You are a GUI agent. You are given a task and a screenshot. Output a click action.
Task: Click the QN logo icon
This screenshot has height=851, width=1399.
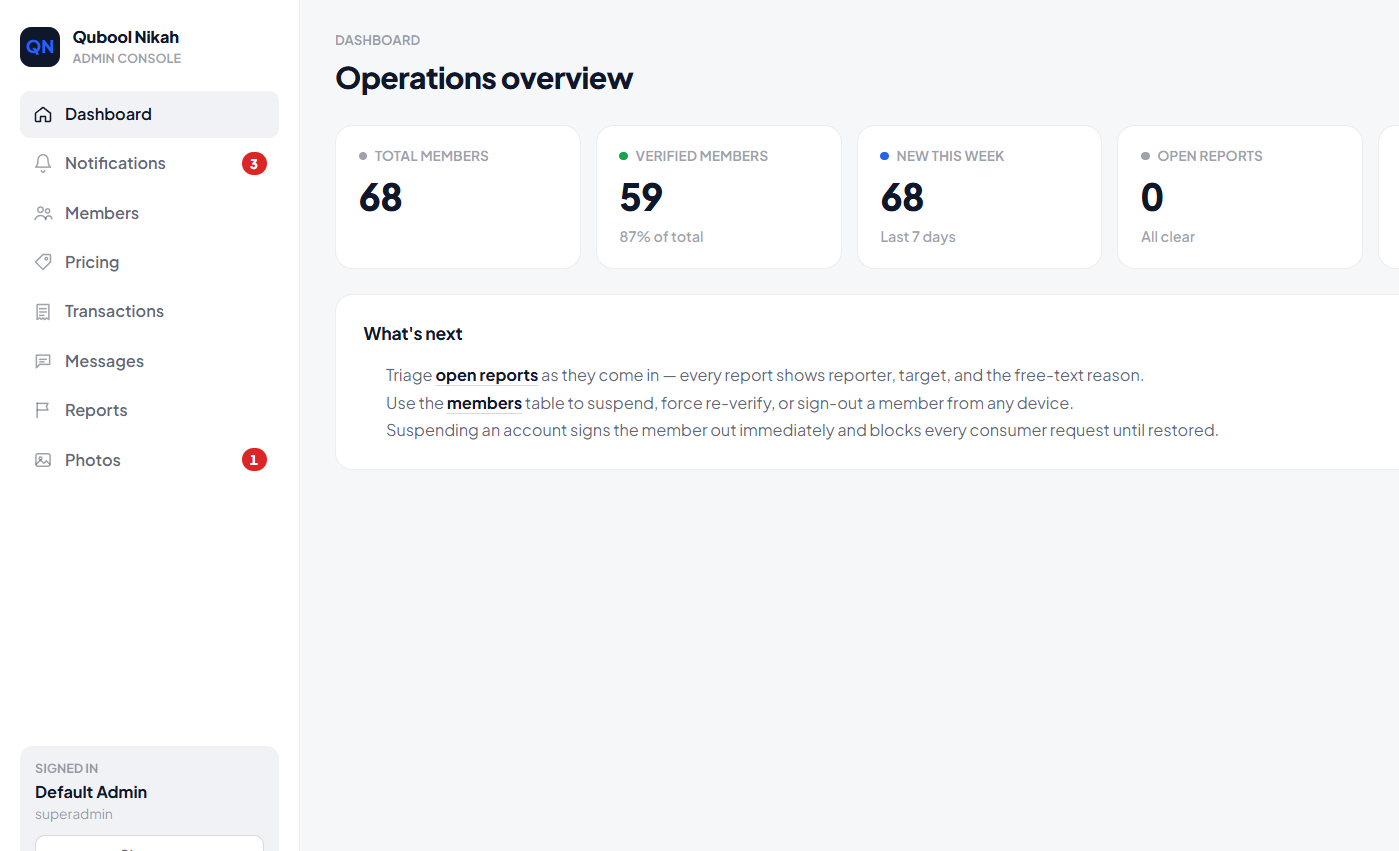pos(40,47)
